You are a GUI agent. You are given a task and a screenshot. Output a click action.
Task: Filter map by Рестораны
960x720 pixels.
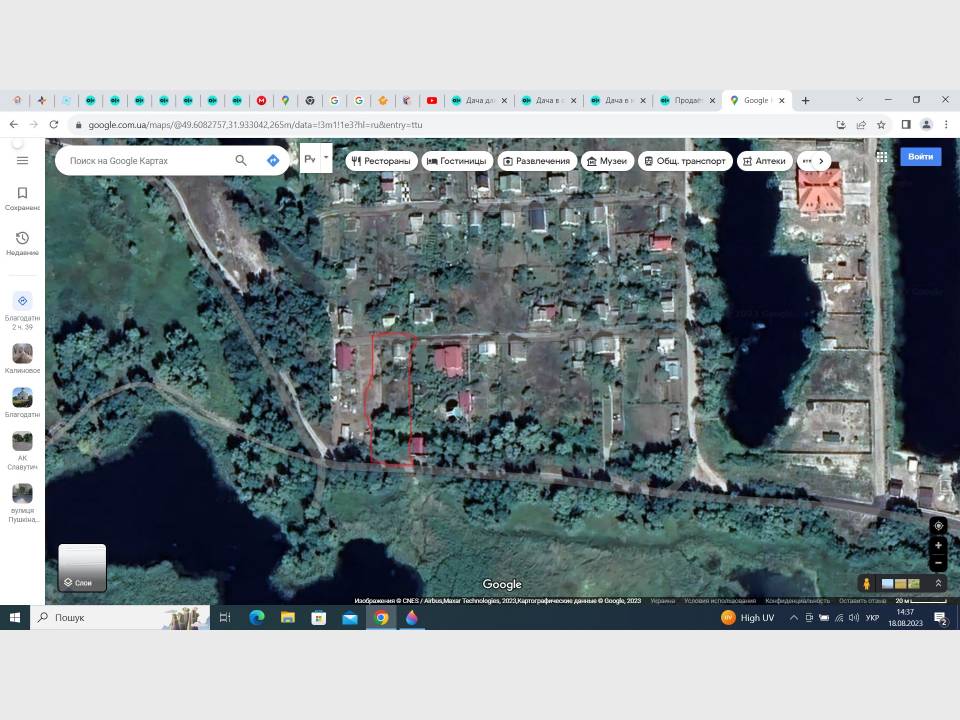381,161
